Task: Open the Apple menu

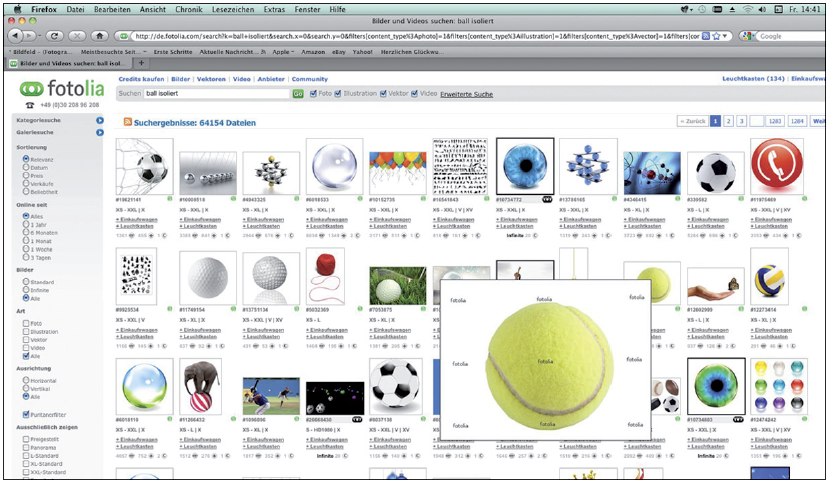Action: click(17, 9)
